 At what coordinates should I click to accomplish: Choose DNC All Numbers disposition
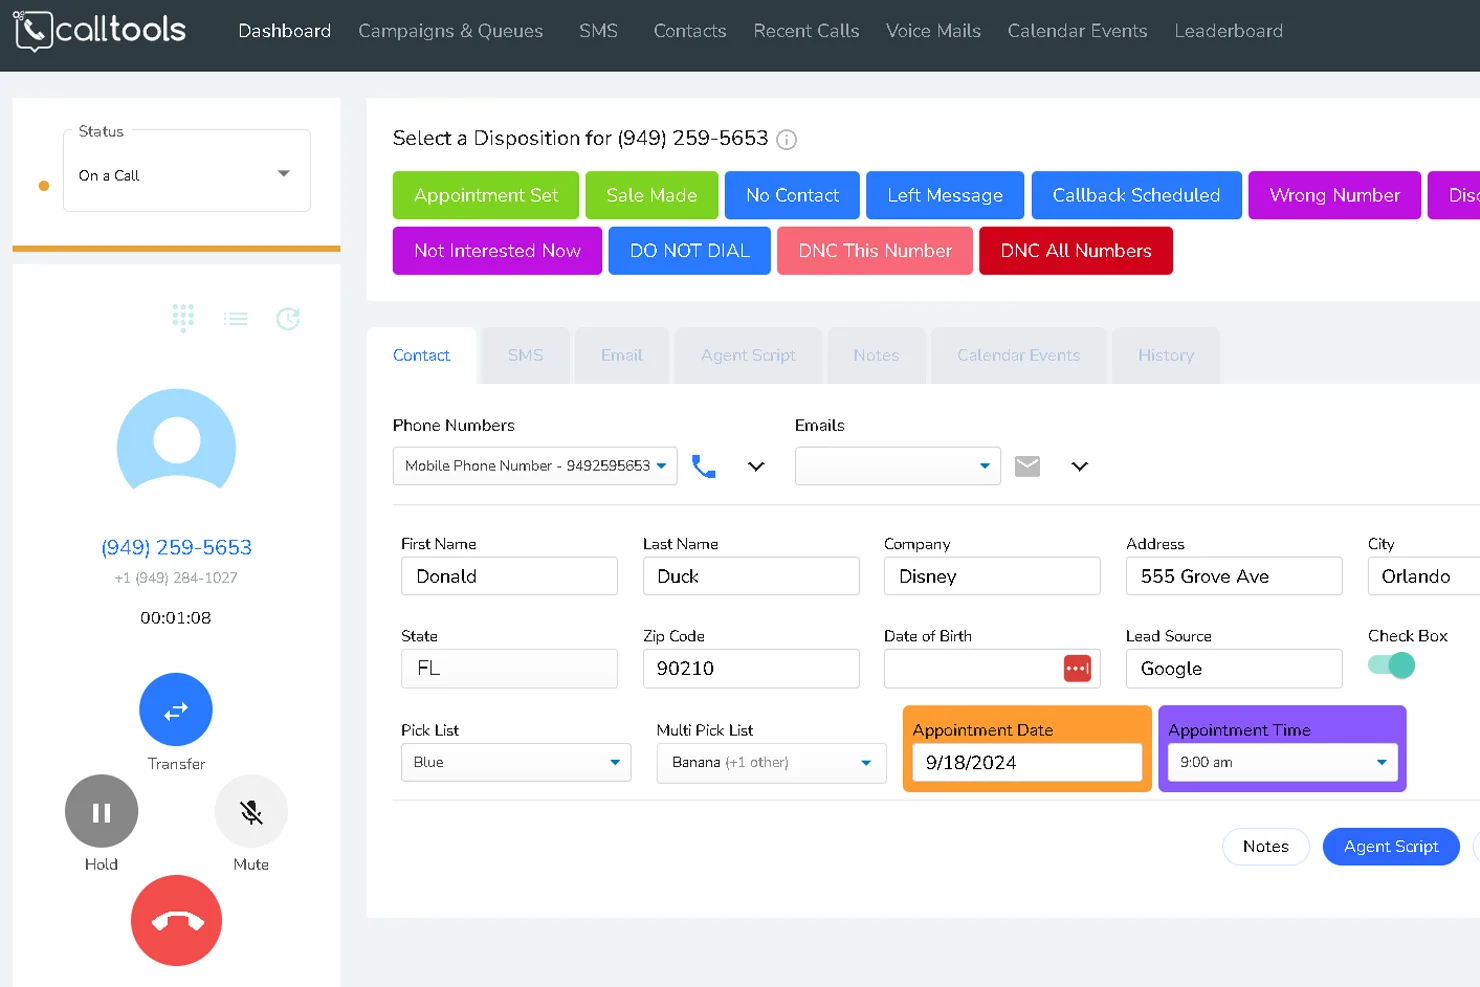pyautogui.click(x=1076, y=250)
